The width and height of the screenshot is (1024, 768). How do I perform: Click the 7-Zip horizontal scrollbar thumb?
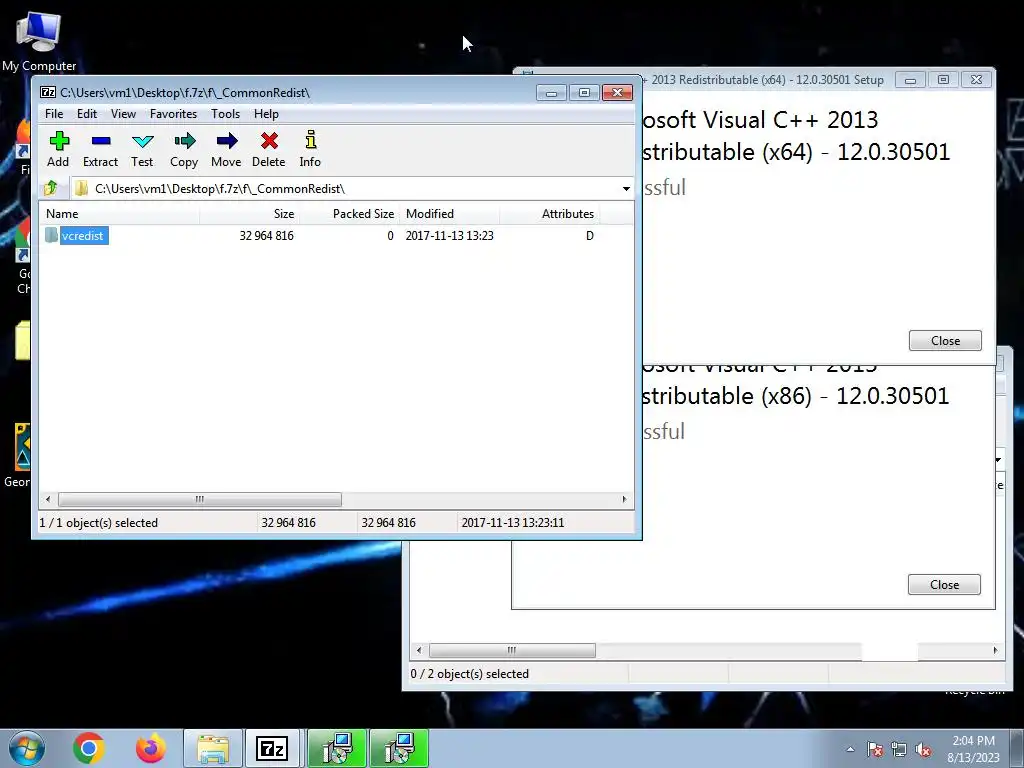coord(200,500)
